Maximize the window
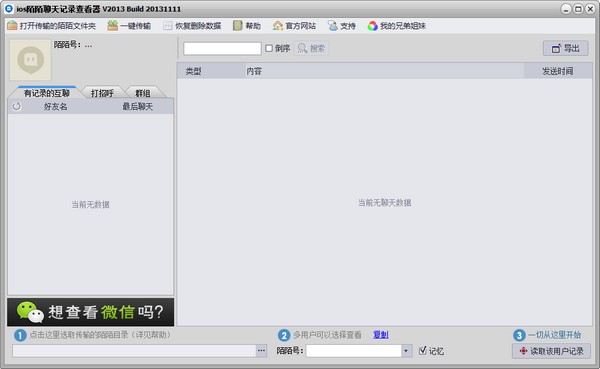This screenshot has width=600, height=369. tap(578, 9)
